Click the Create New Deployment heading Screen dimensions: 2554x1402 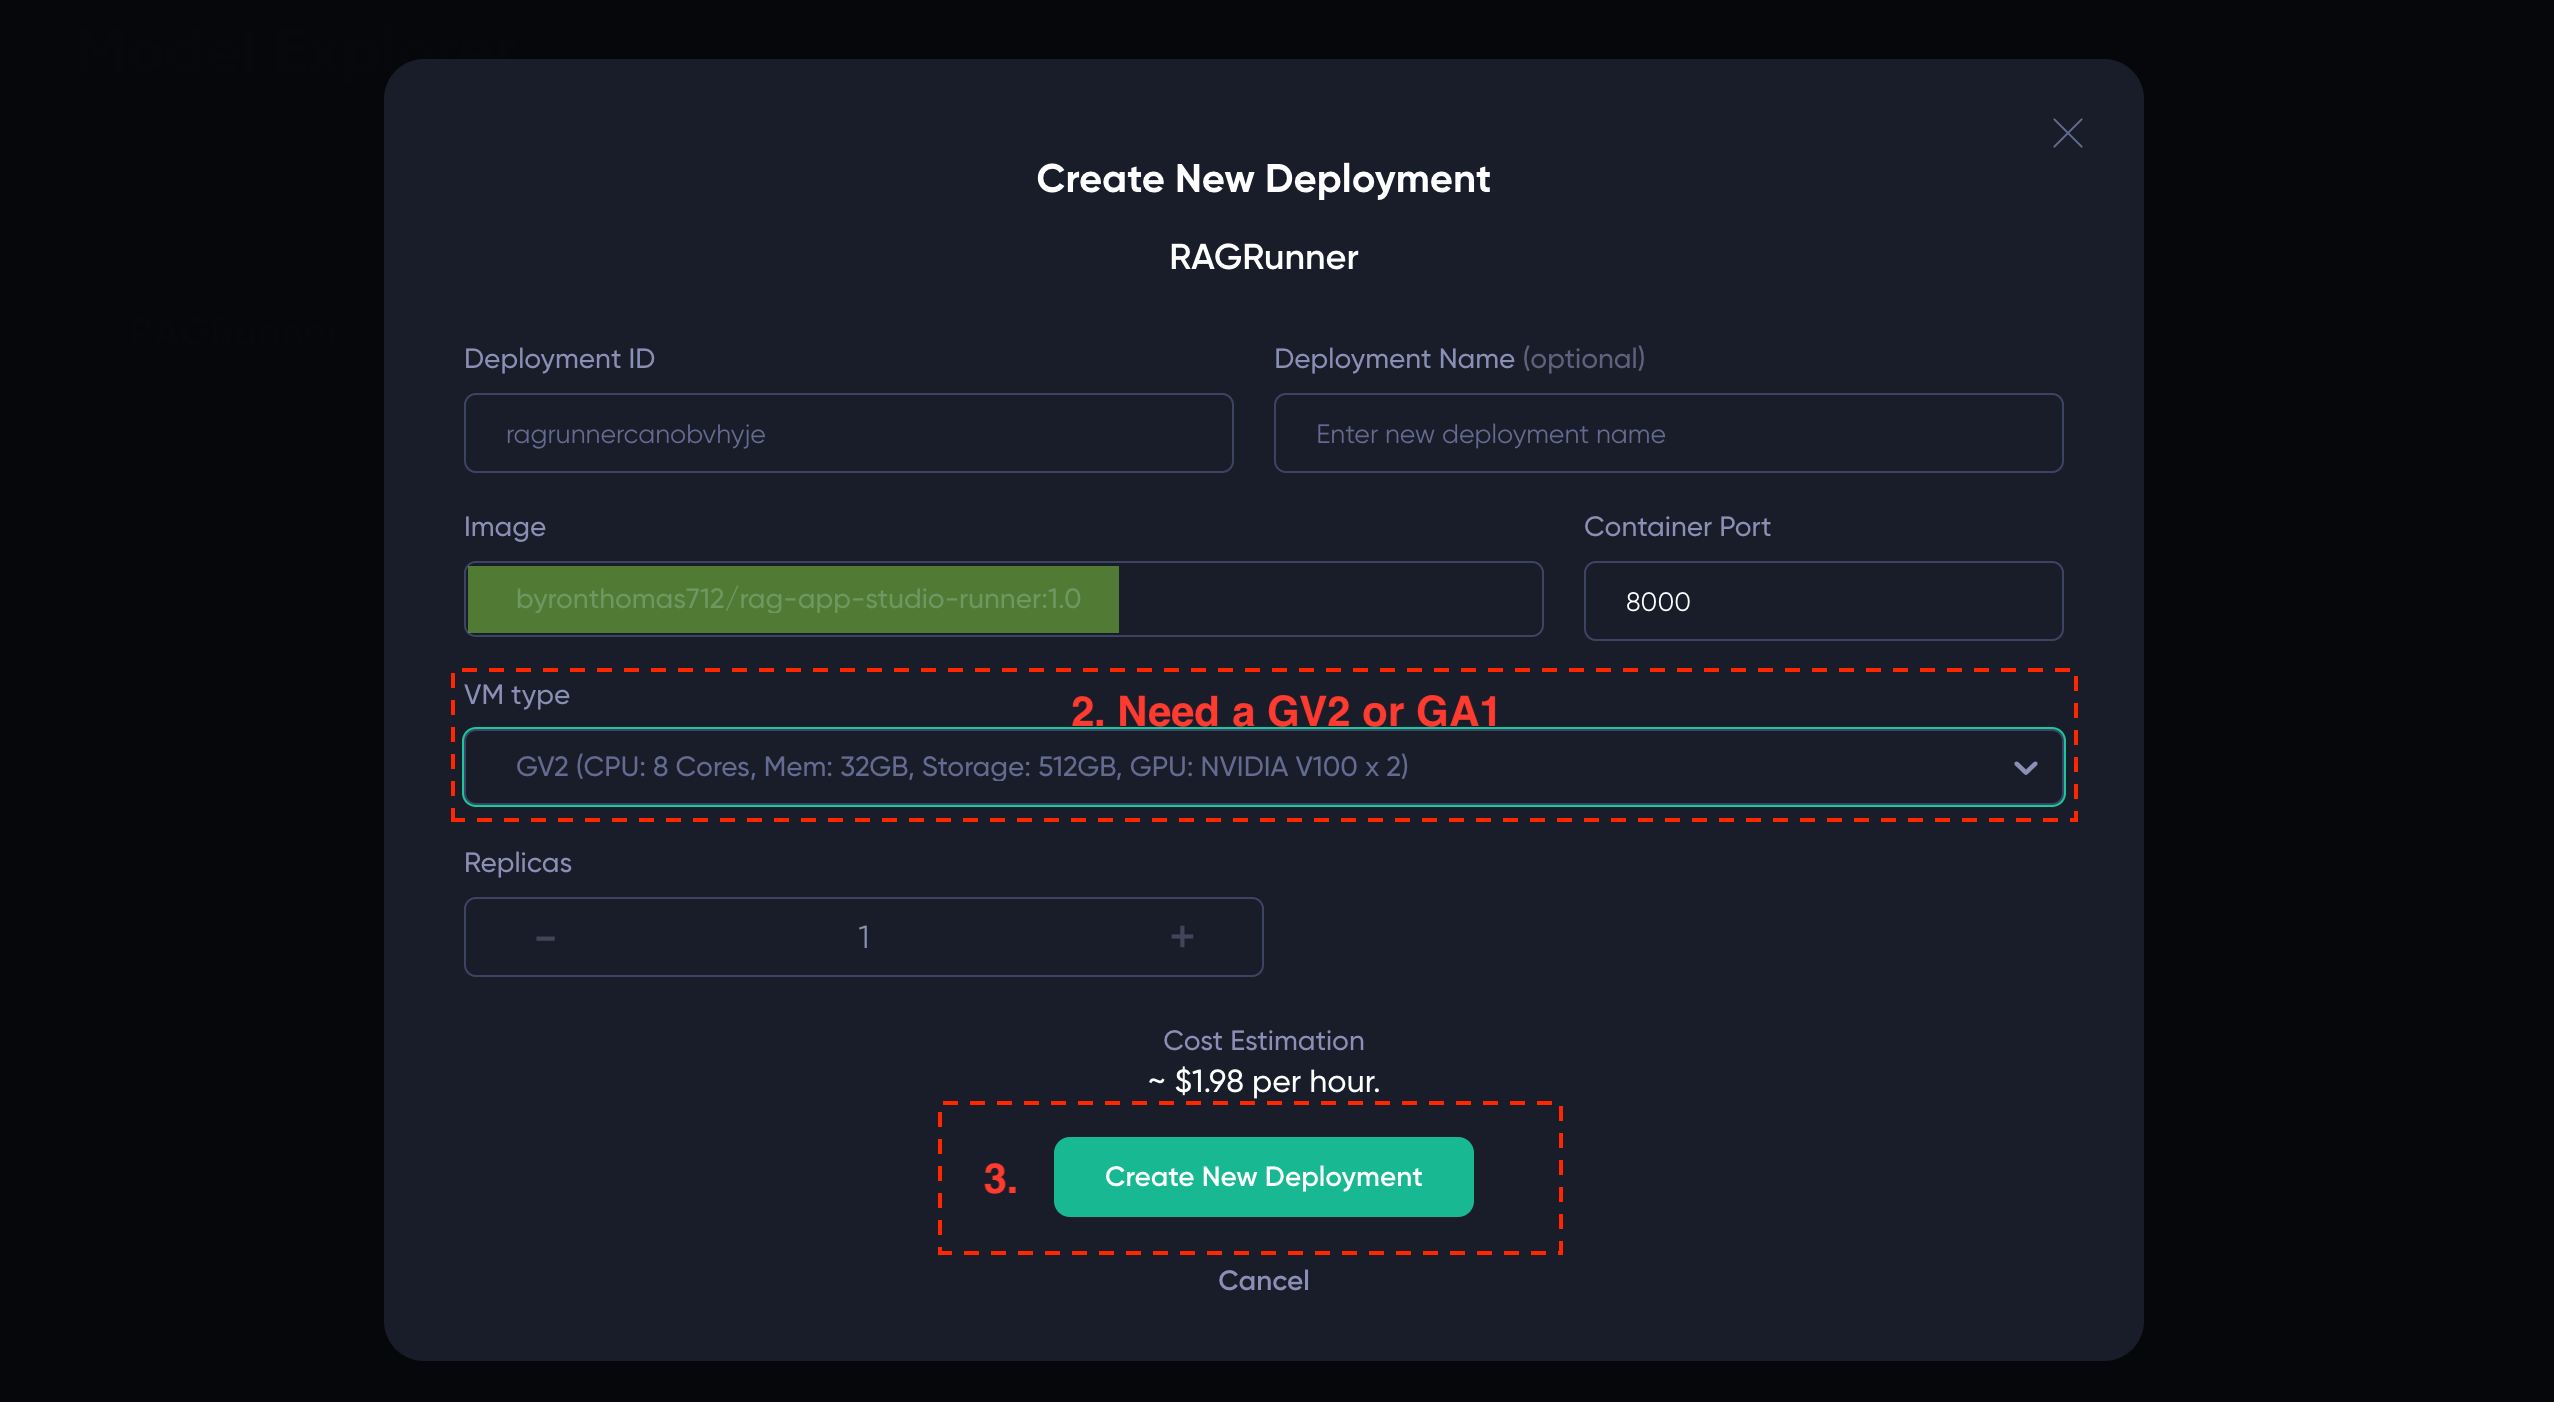1263,179
